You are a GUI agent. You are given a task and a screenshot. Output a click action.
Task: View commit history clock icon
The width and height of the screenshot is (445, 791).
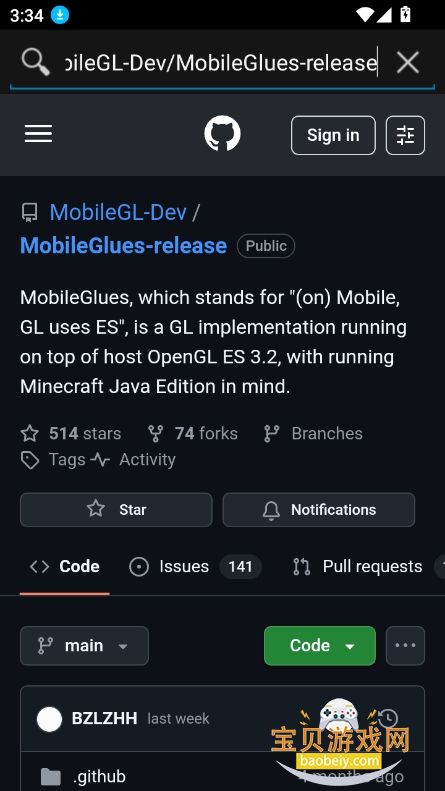click(387, 718)
